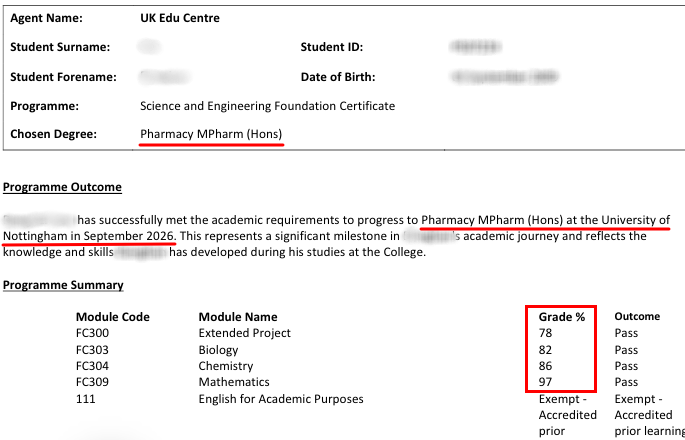Click Science and Engineering Foundation Certificate text
685x440 pixels.
coord(267,106)
